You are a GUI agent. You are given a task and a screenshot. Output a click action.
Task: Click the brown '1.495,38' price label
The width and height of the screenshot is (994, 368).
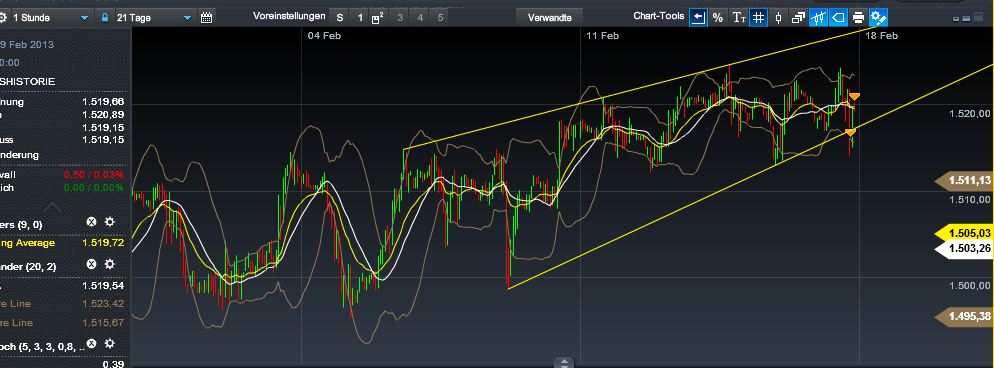click(964, 316)
